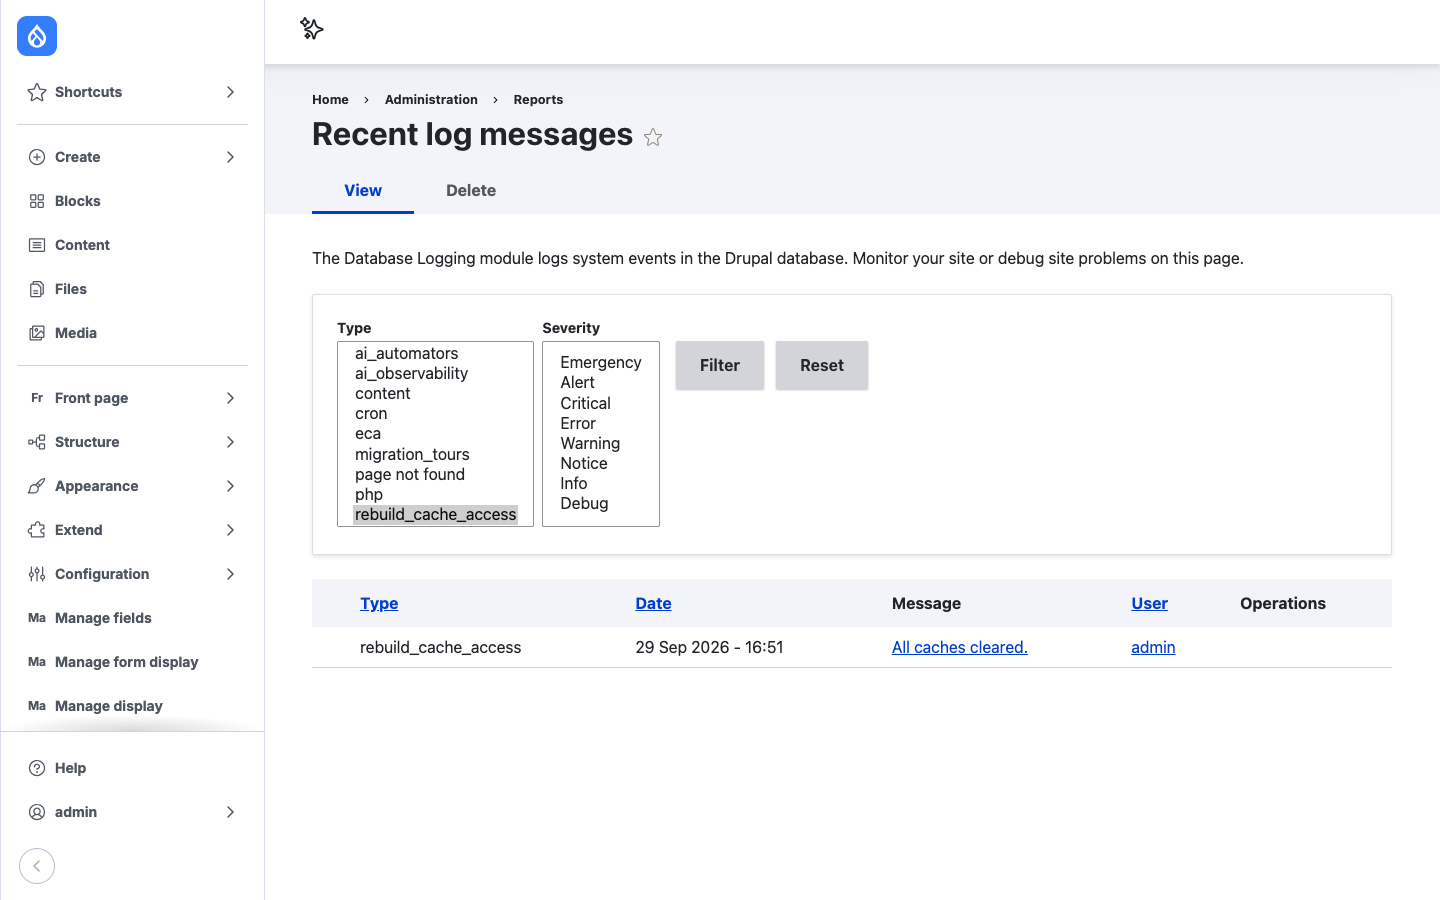Click the Filter button
This screenshot has width=1440, height=900.
click(720, 365)
